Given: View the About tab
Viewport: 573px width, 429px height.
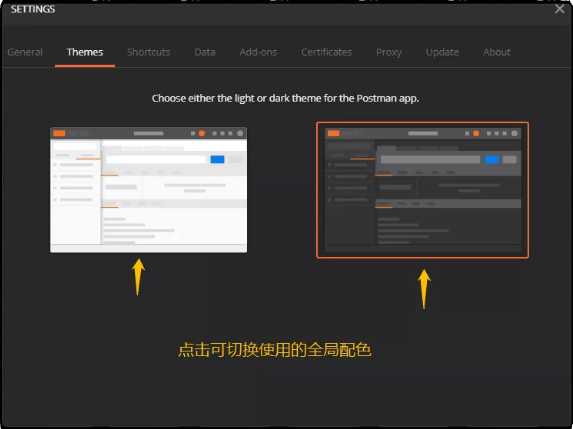Looking at the screenshot, I should pyautogui.click(x=497, y=52).
